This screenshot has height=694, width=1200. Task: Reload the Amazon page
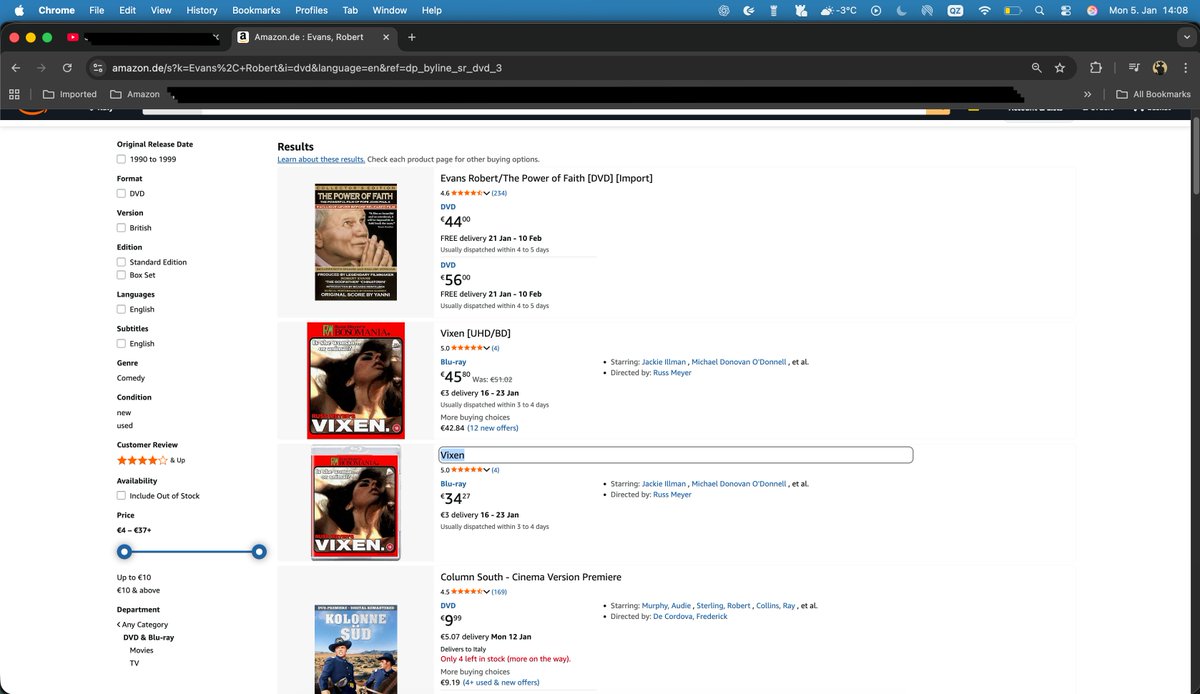[67, 67]
